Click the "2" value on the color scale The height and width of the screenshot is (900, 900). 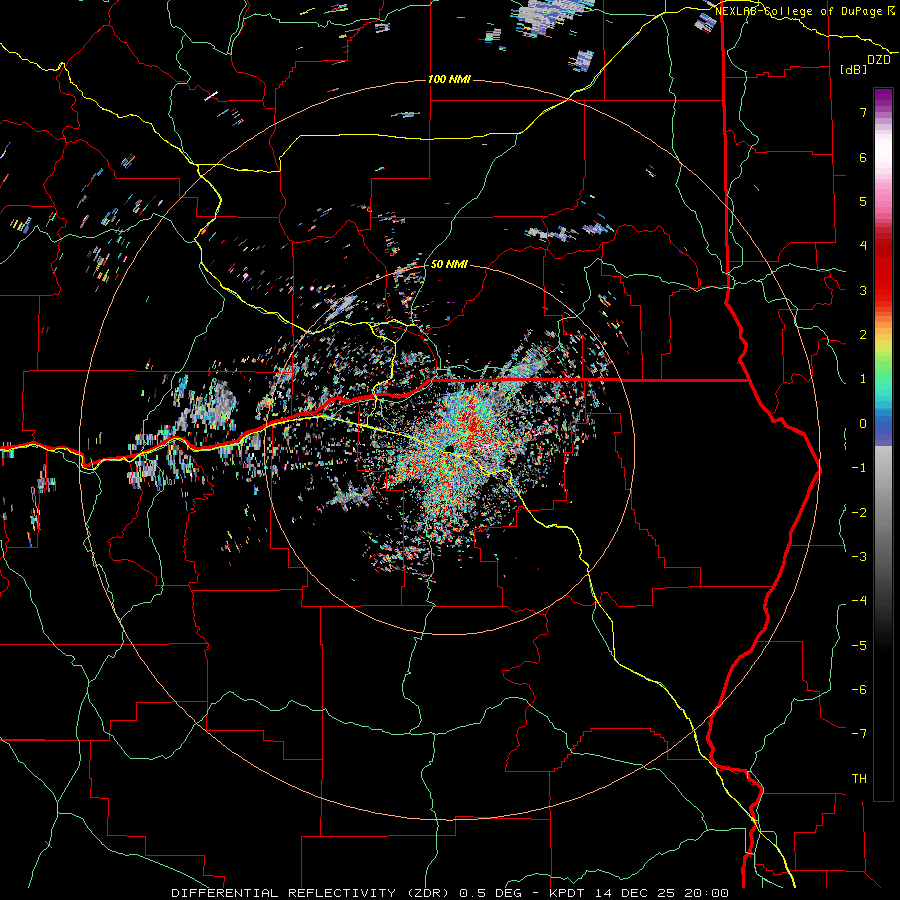click(863, 335)
